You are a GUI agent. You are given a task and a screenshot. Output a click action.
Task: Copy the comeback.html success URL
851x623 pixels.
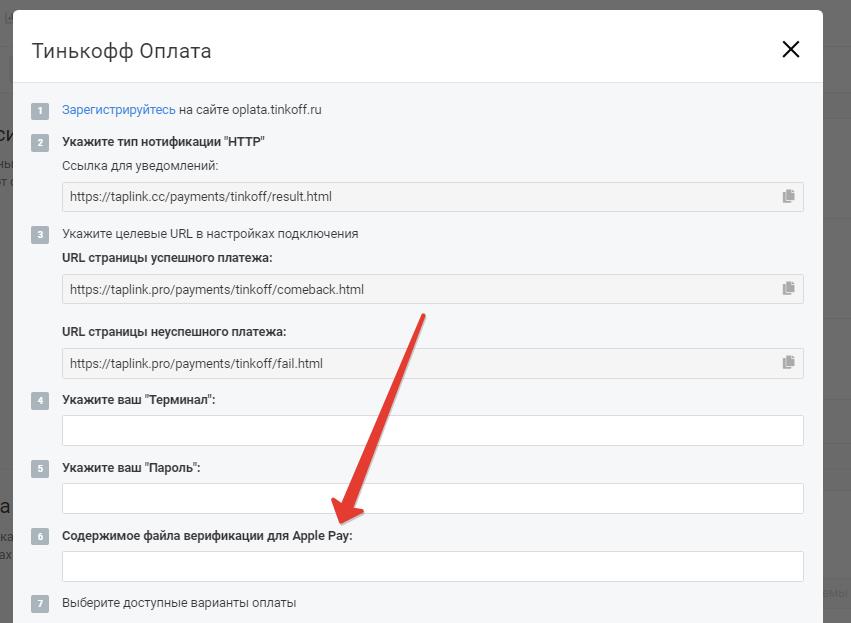(x=789, y=289)
